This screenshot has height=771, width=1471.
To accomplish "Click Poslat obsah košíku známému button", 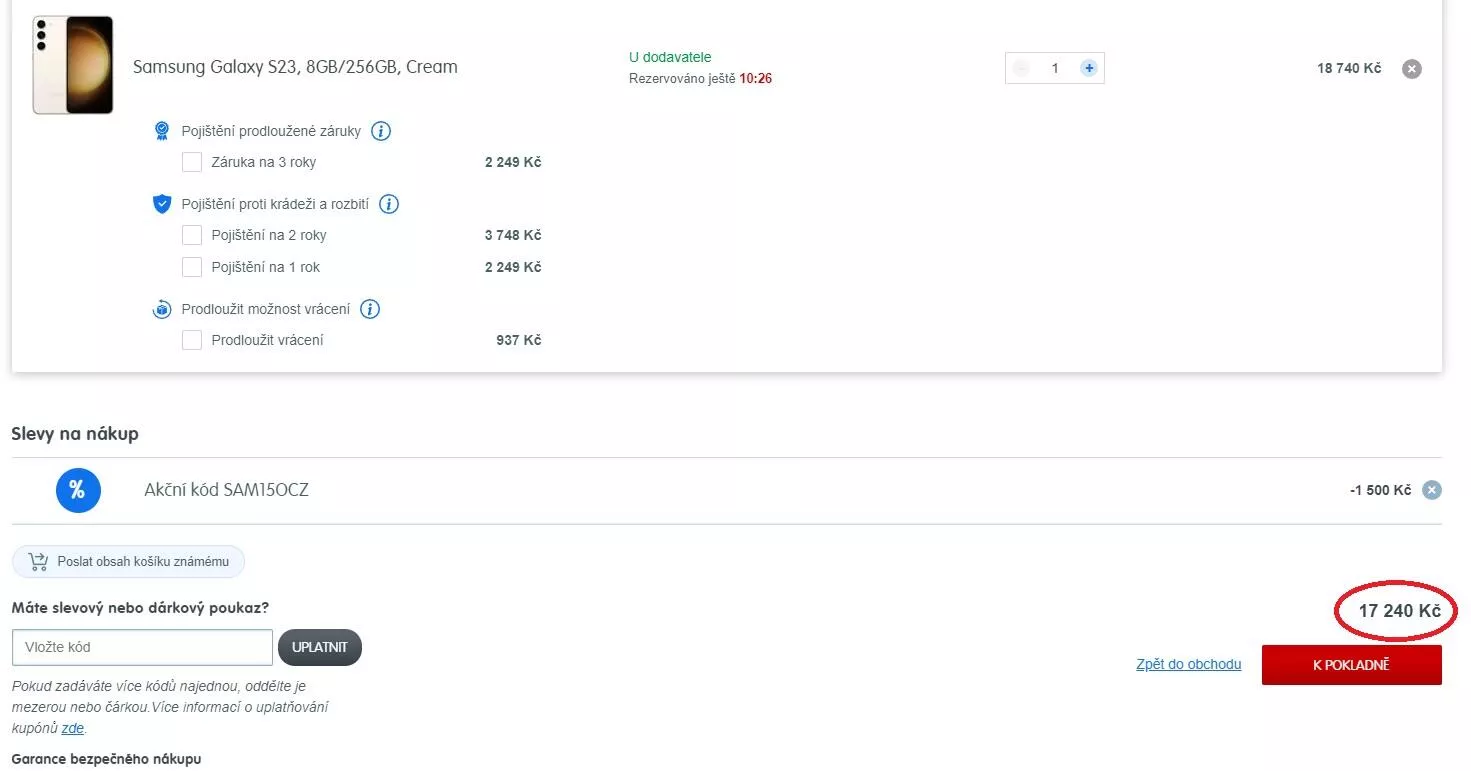I will click(x=128, y=562).
